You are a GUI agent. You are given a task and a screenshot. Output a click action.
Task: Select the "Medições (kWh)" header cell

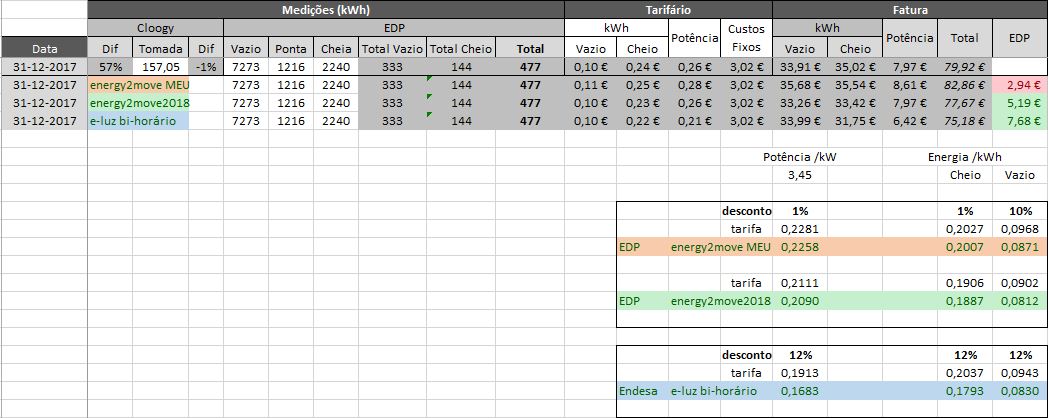point(325,9)
